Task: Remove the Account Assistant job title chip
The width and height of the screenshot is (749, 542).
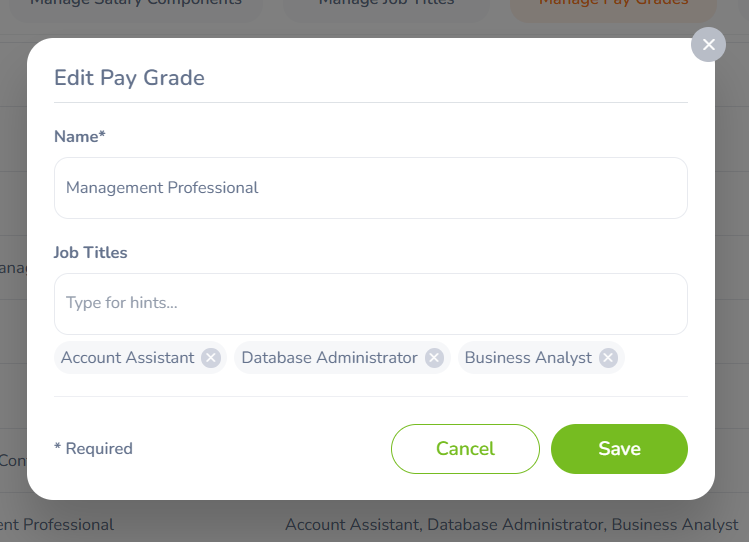Action: coord(211,358)
